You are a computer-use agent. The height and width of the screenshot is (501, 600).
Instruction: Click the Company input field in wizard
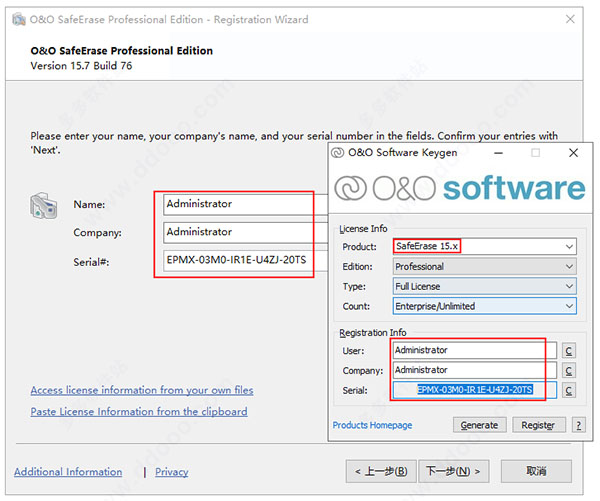coord(245,232)
